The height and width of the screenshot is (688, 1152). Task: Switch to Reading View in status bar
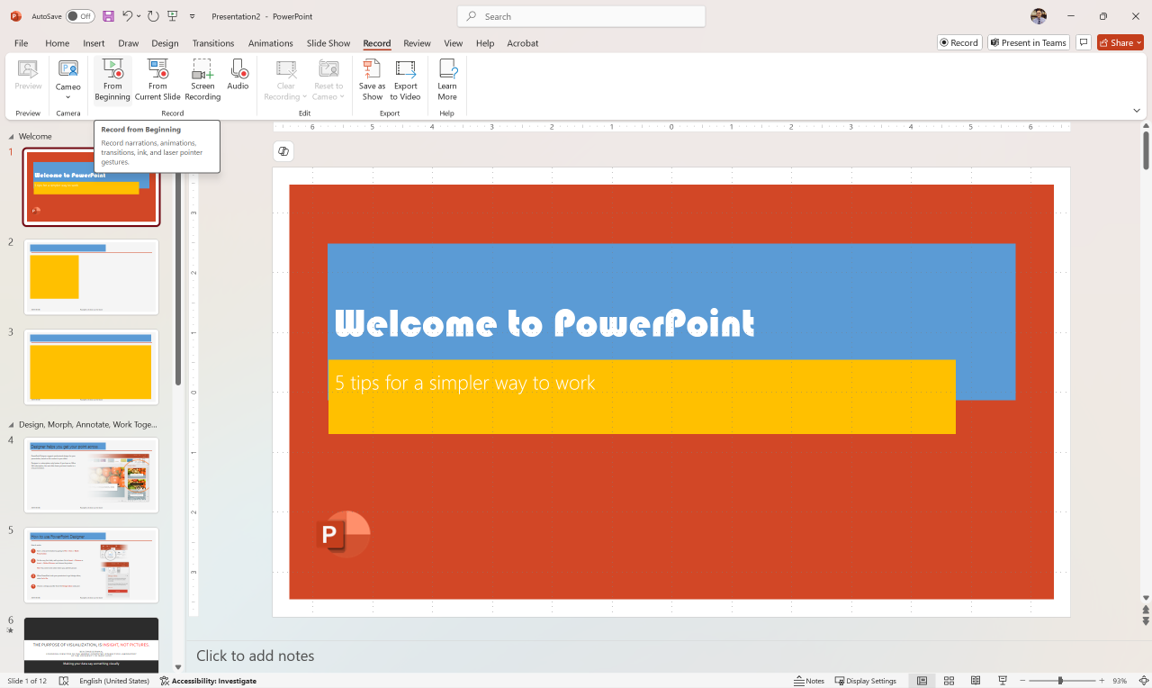click(x=976, y=681)
